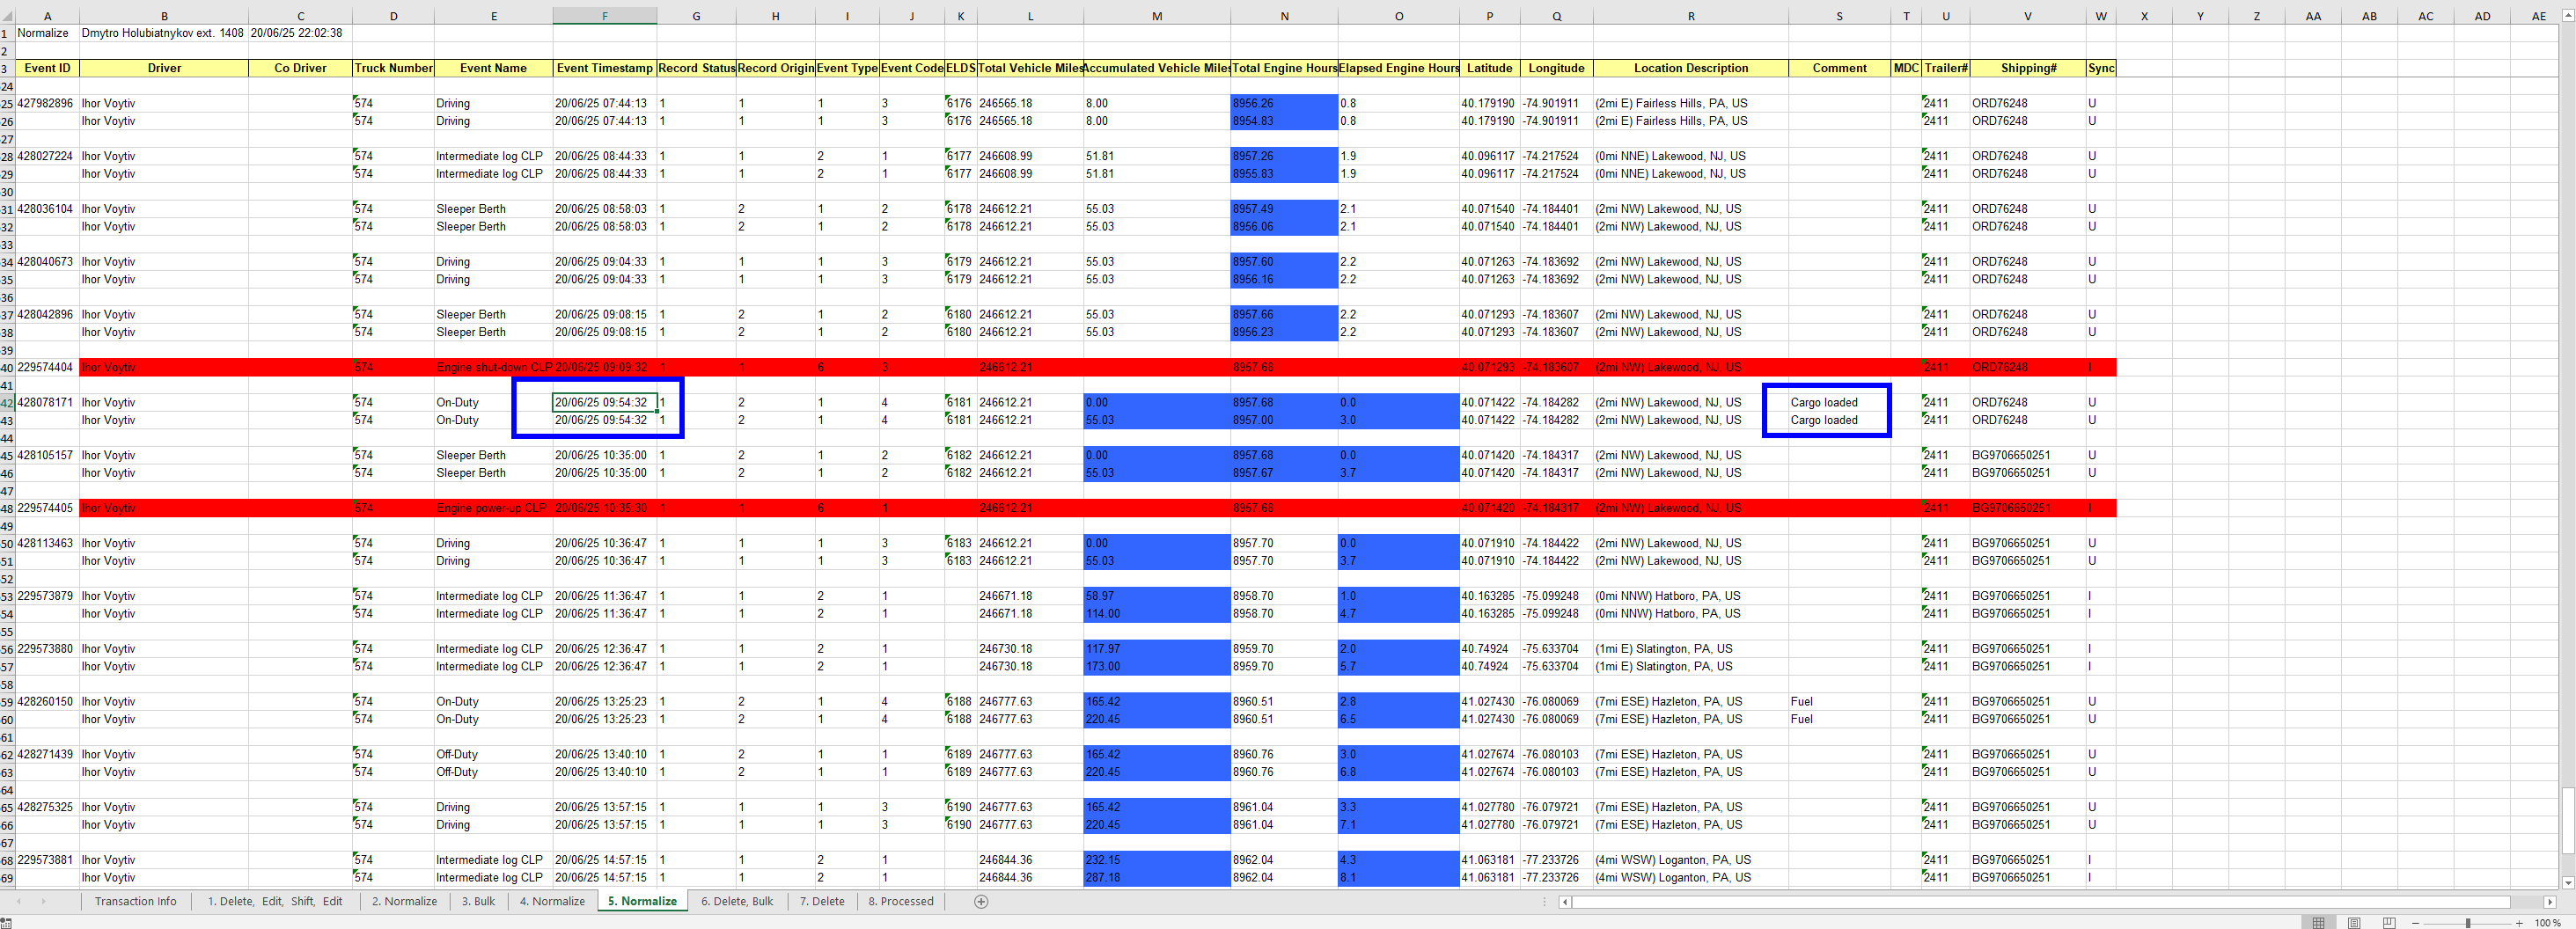Switch to the '7. Delete' sheet tab
The height and width of the screenshot is (929, 2576).
pyautogui.click(x=822, y=901)
